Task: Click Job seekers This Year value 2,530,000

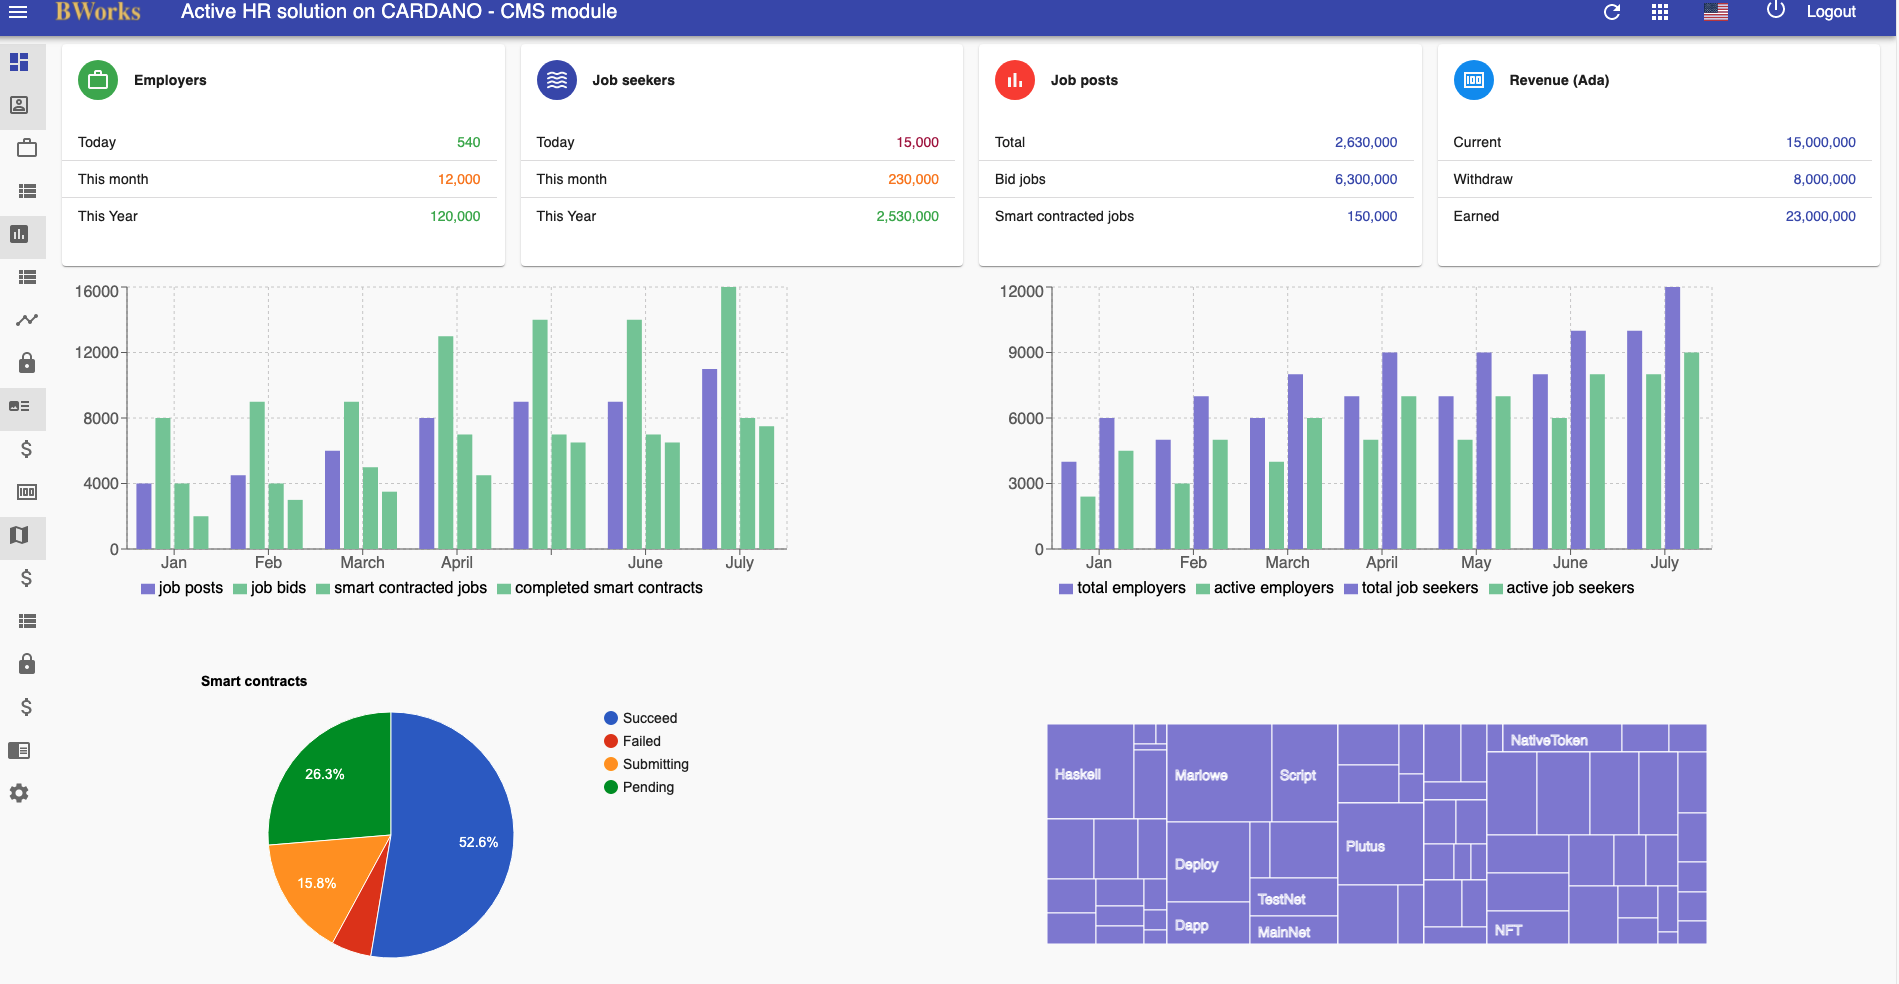Action: click(907, 216)
